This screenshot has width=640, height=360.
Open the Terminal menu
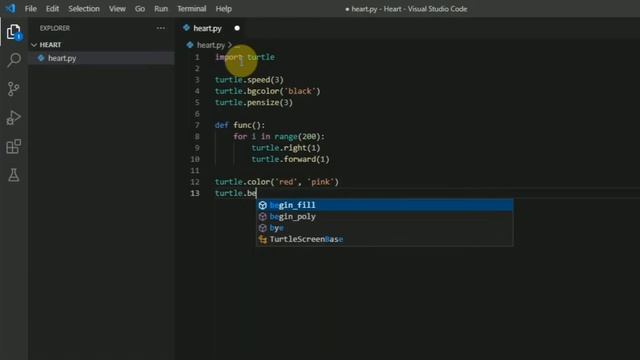191,9
